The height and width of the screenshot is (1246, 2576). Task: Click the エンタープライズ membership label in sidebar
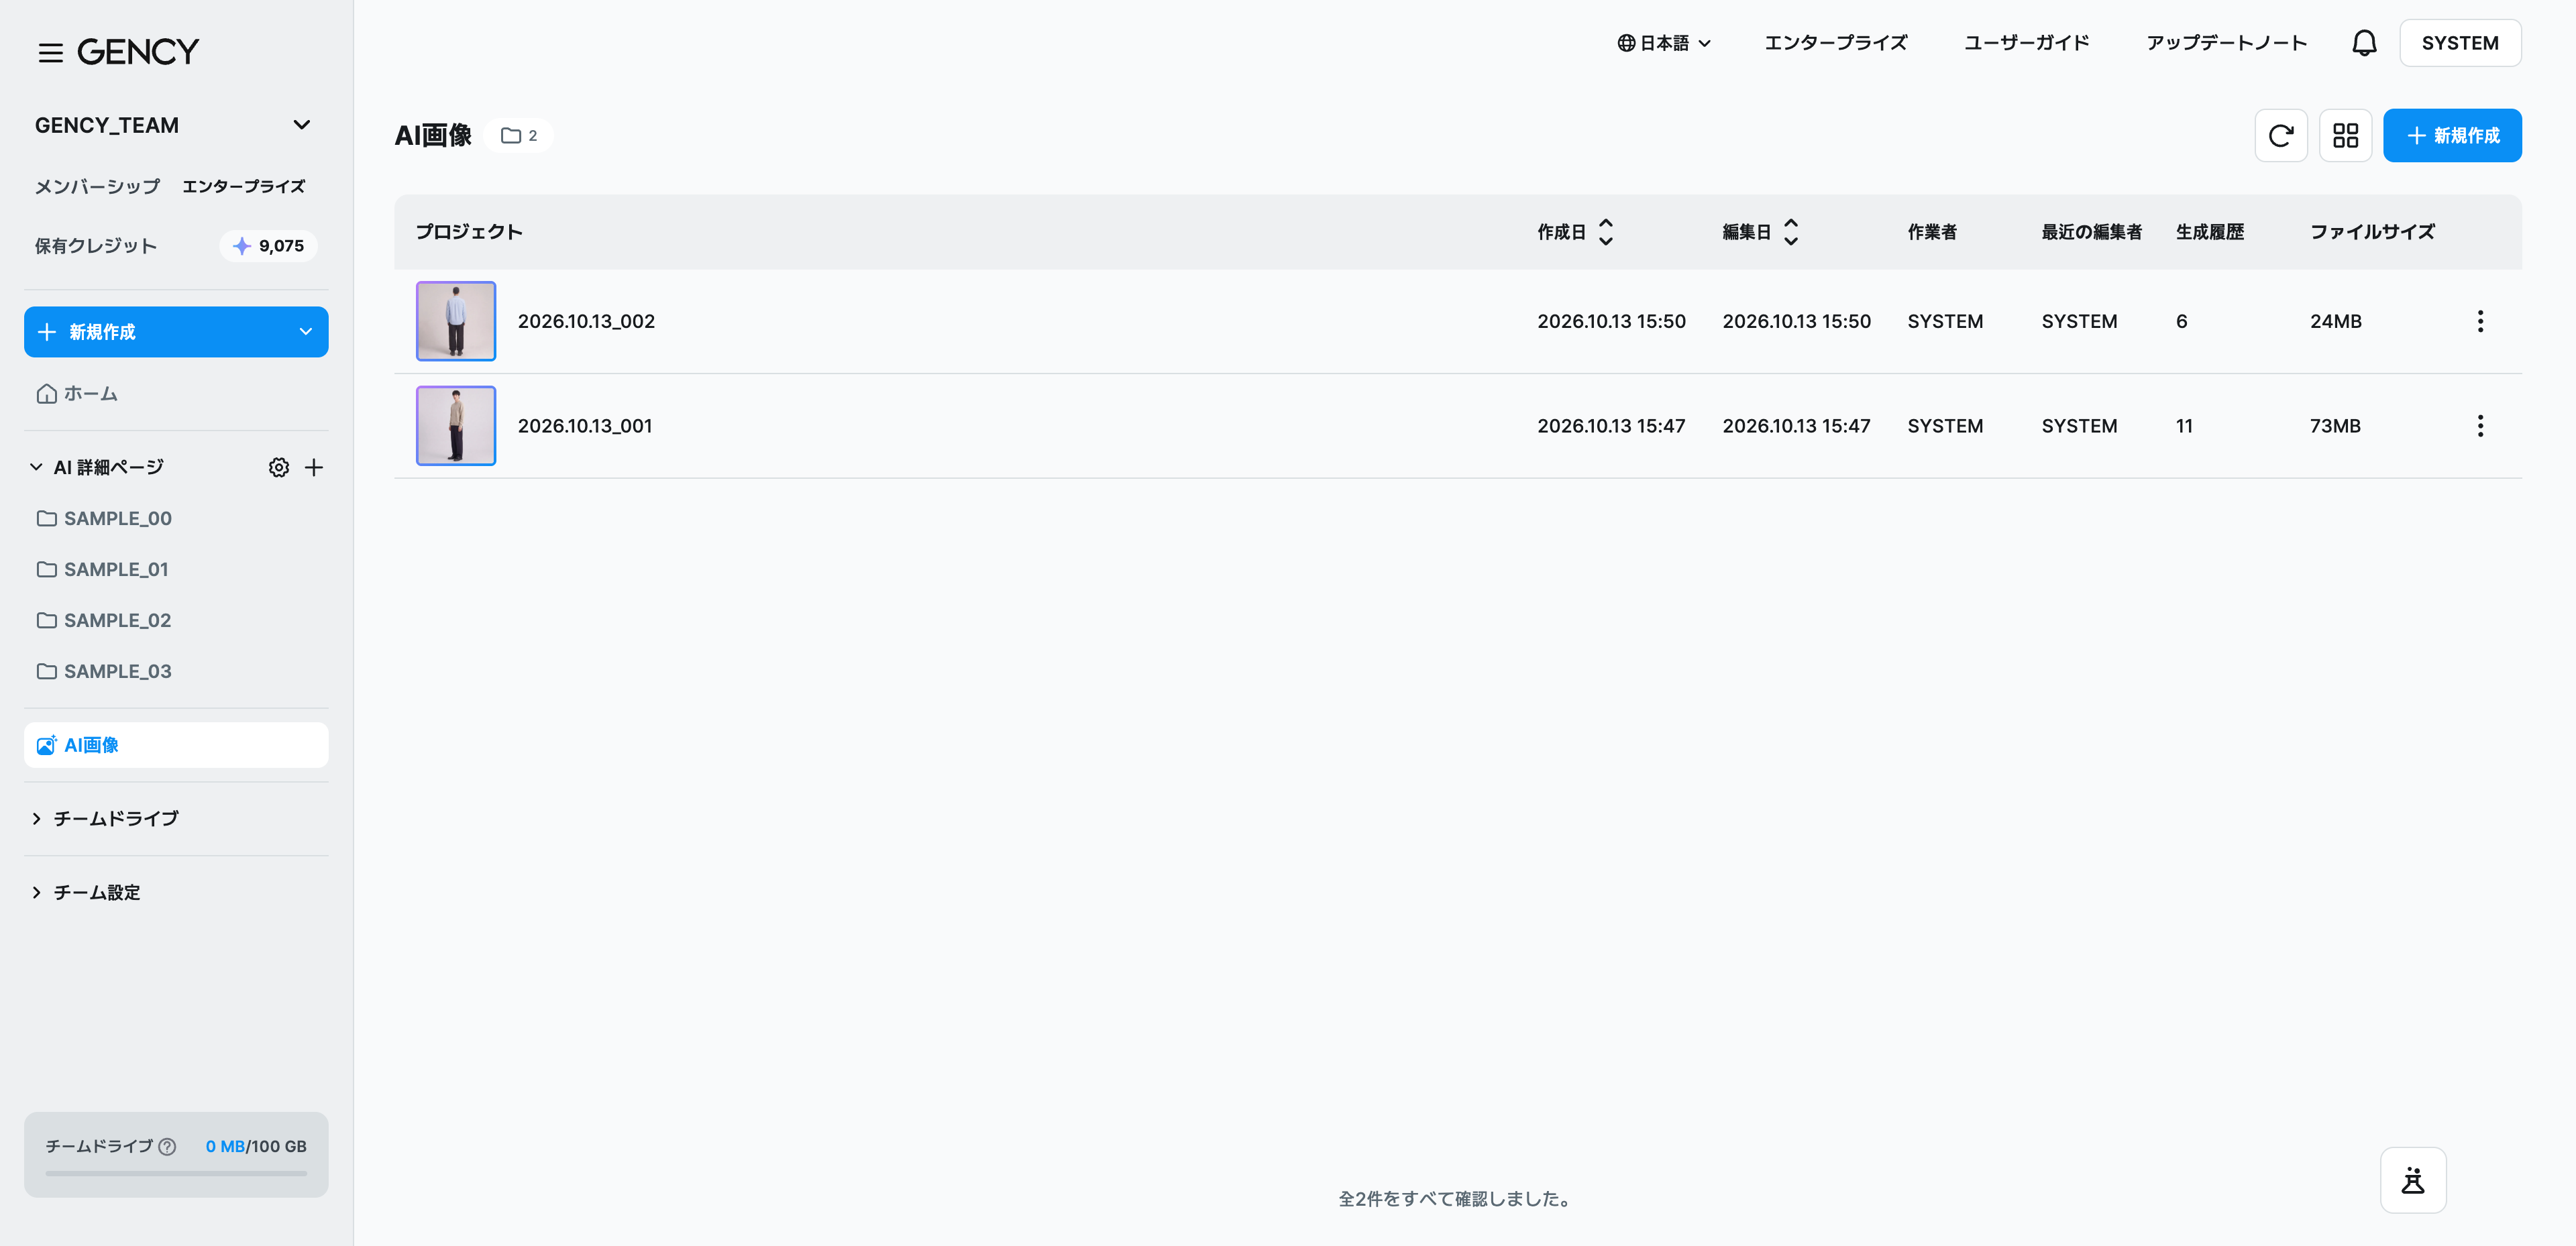[x=244, y=187]
